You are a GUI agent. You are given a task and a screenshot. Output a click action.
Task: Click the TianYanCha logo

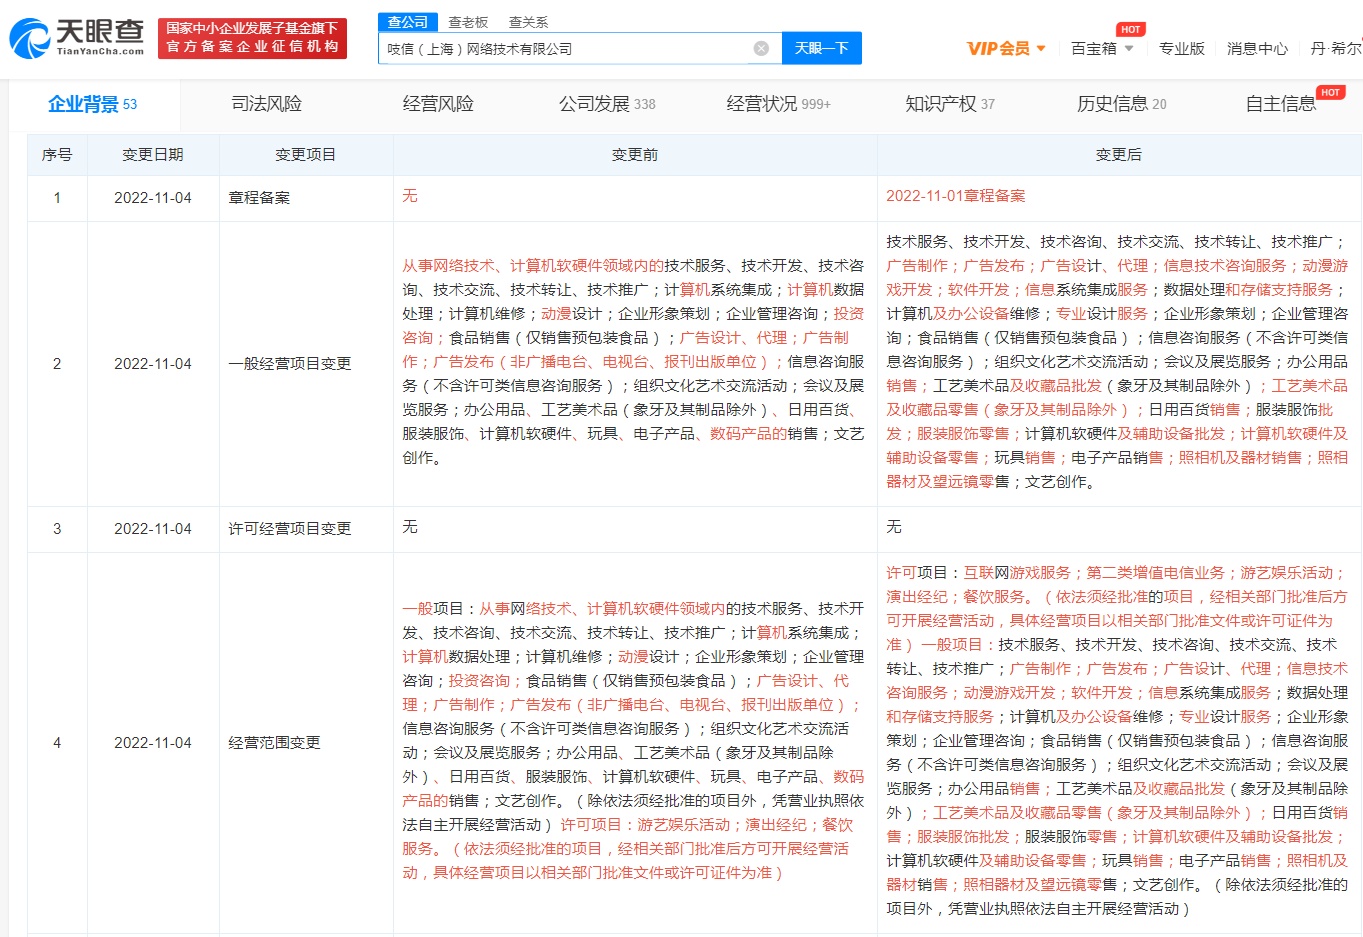[x=78, y=38]
